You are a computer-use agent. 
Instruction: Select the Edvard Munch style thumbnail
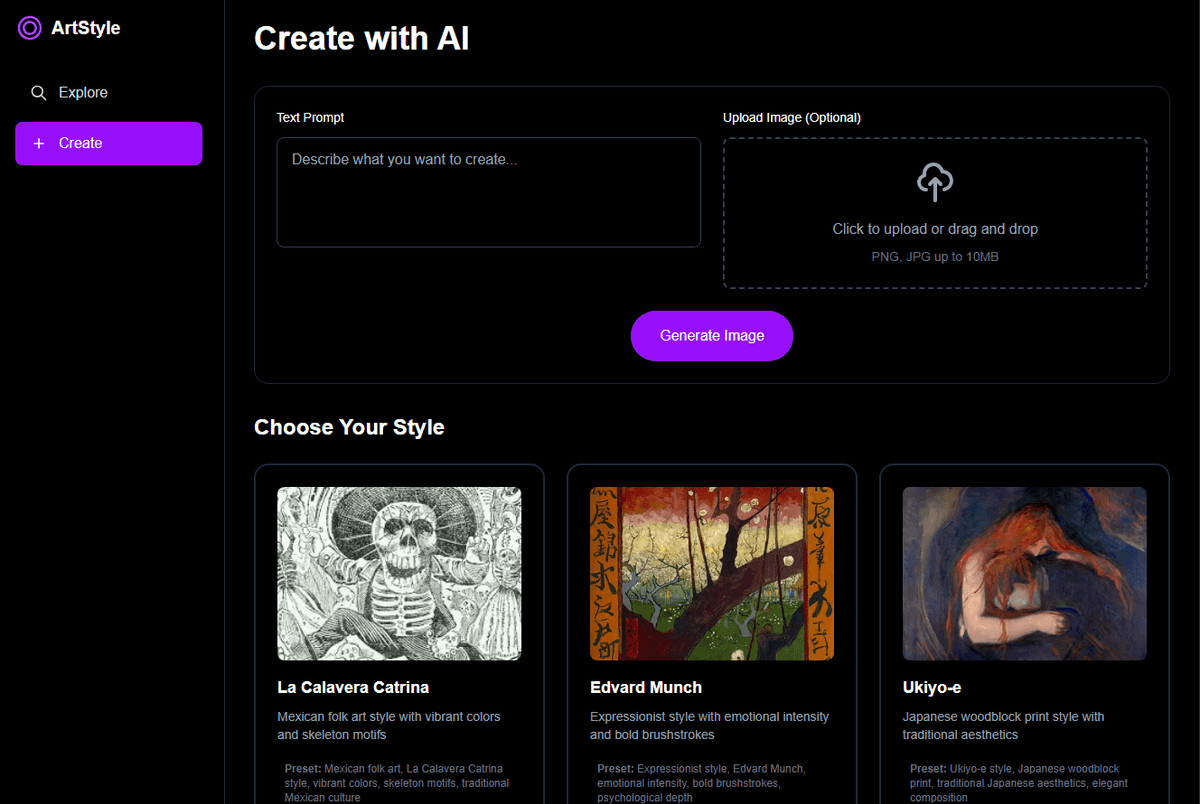711,573
